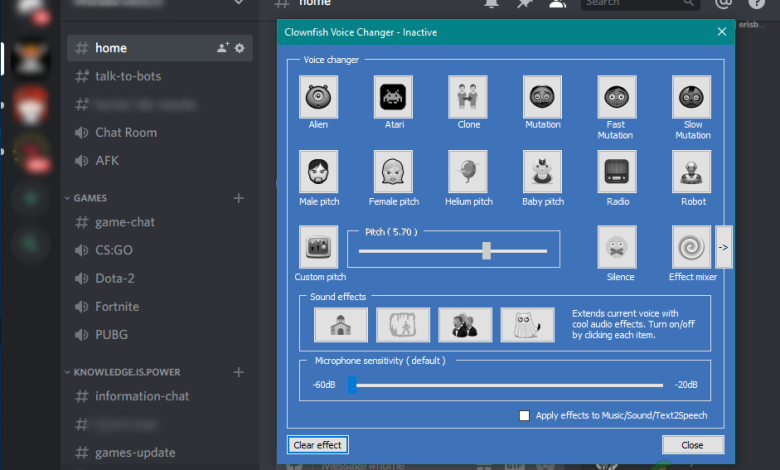This screenshot has height=470, width=780.
Task: Open the server name dropdown menu
Action: point(239,2)
